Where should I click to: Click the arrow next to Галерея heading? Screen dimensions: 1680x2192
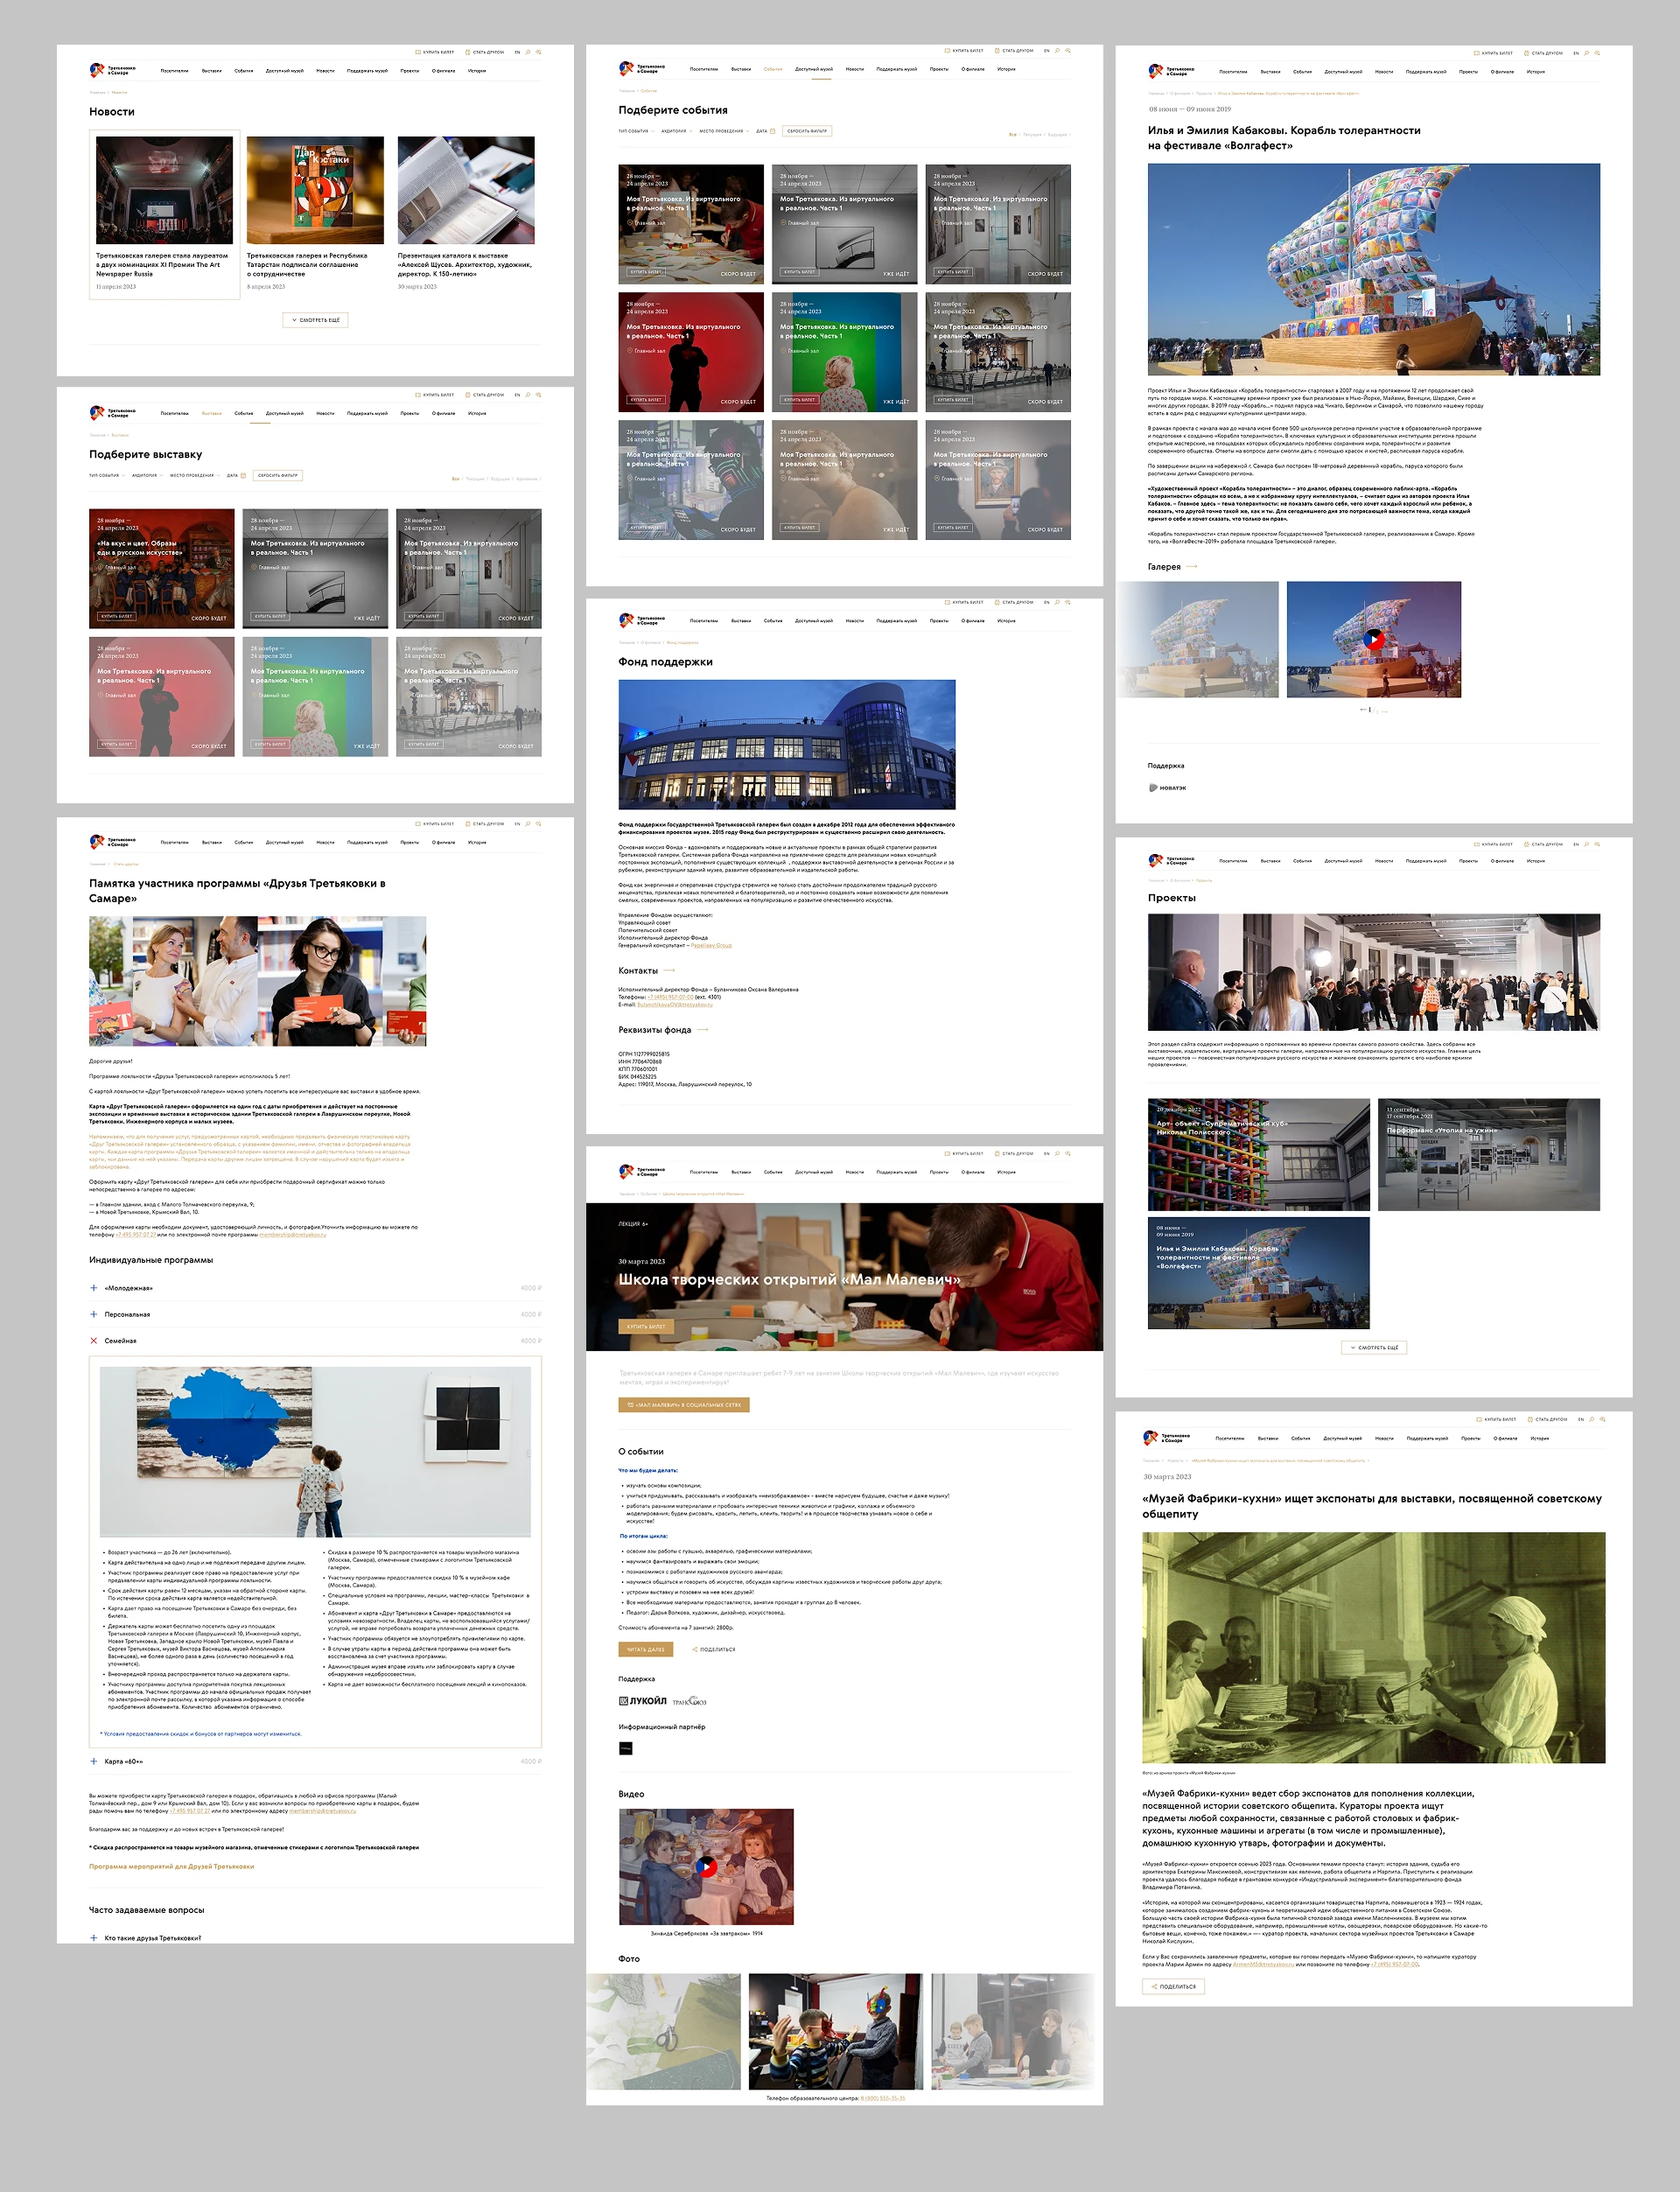pyautogui.click(x=1191, y=567)
